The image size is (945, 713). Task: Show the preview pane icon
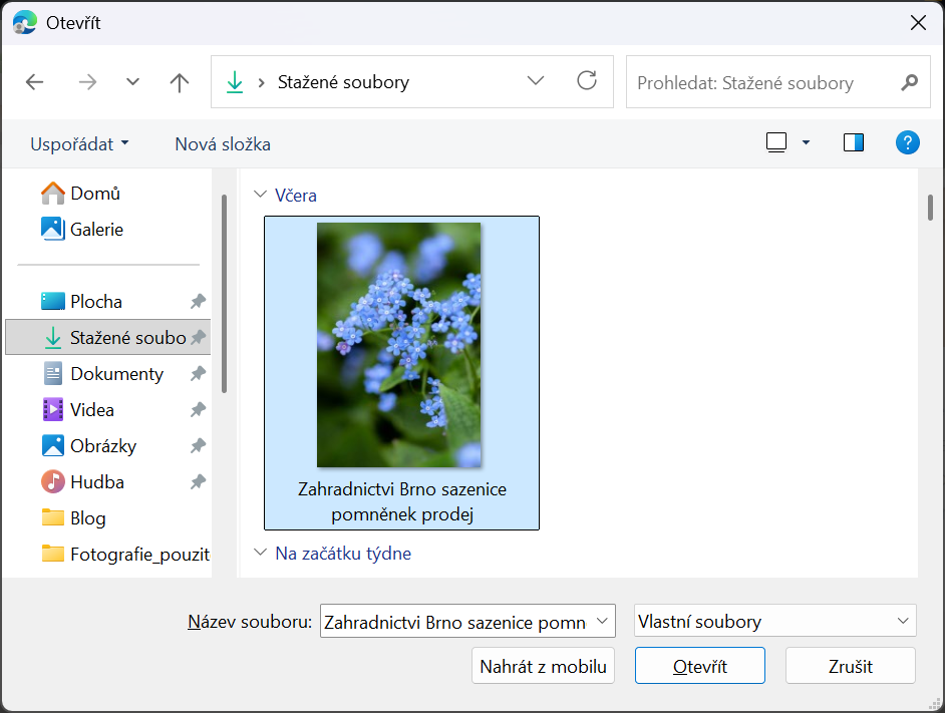pos(853,142)
